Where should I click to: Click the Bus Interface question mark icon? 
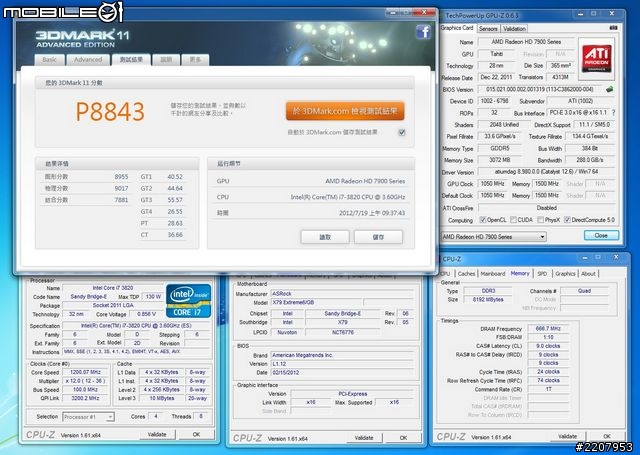point(613,113)
